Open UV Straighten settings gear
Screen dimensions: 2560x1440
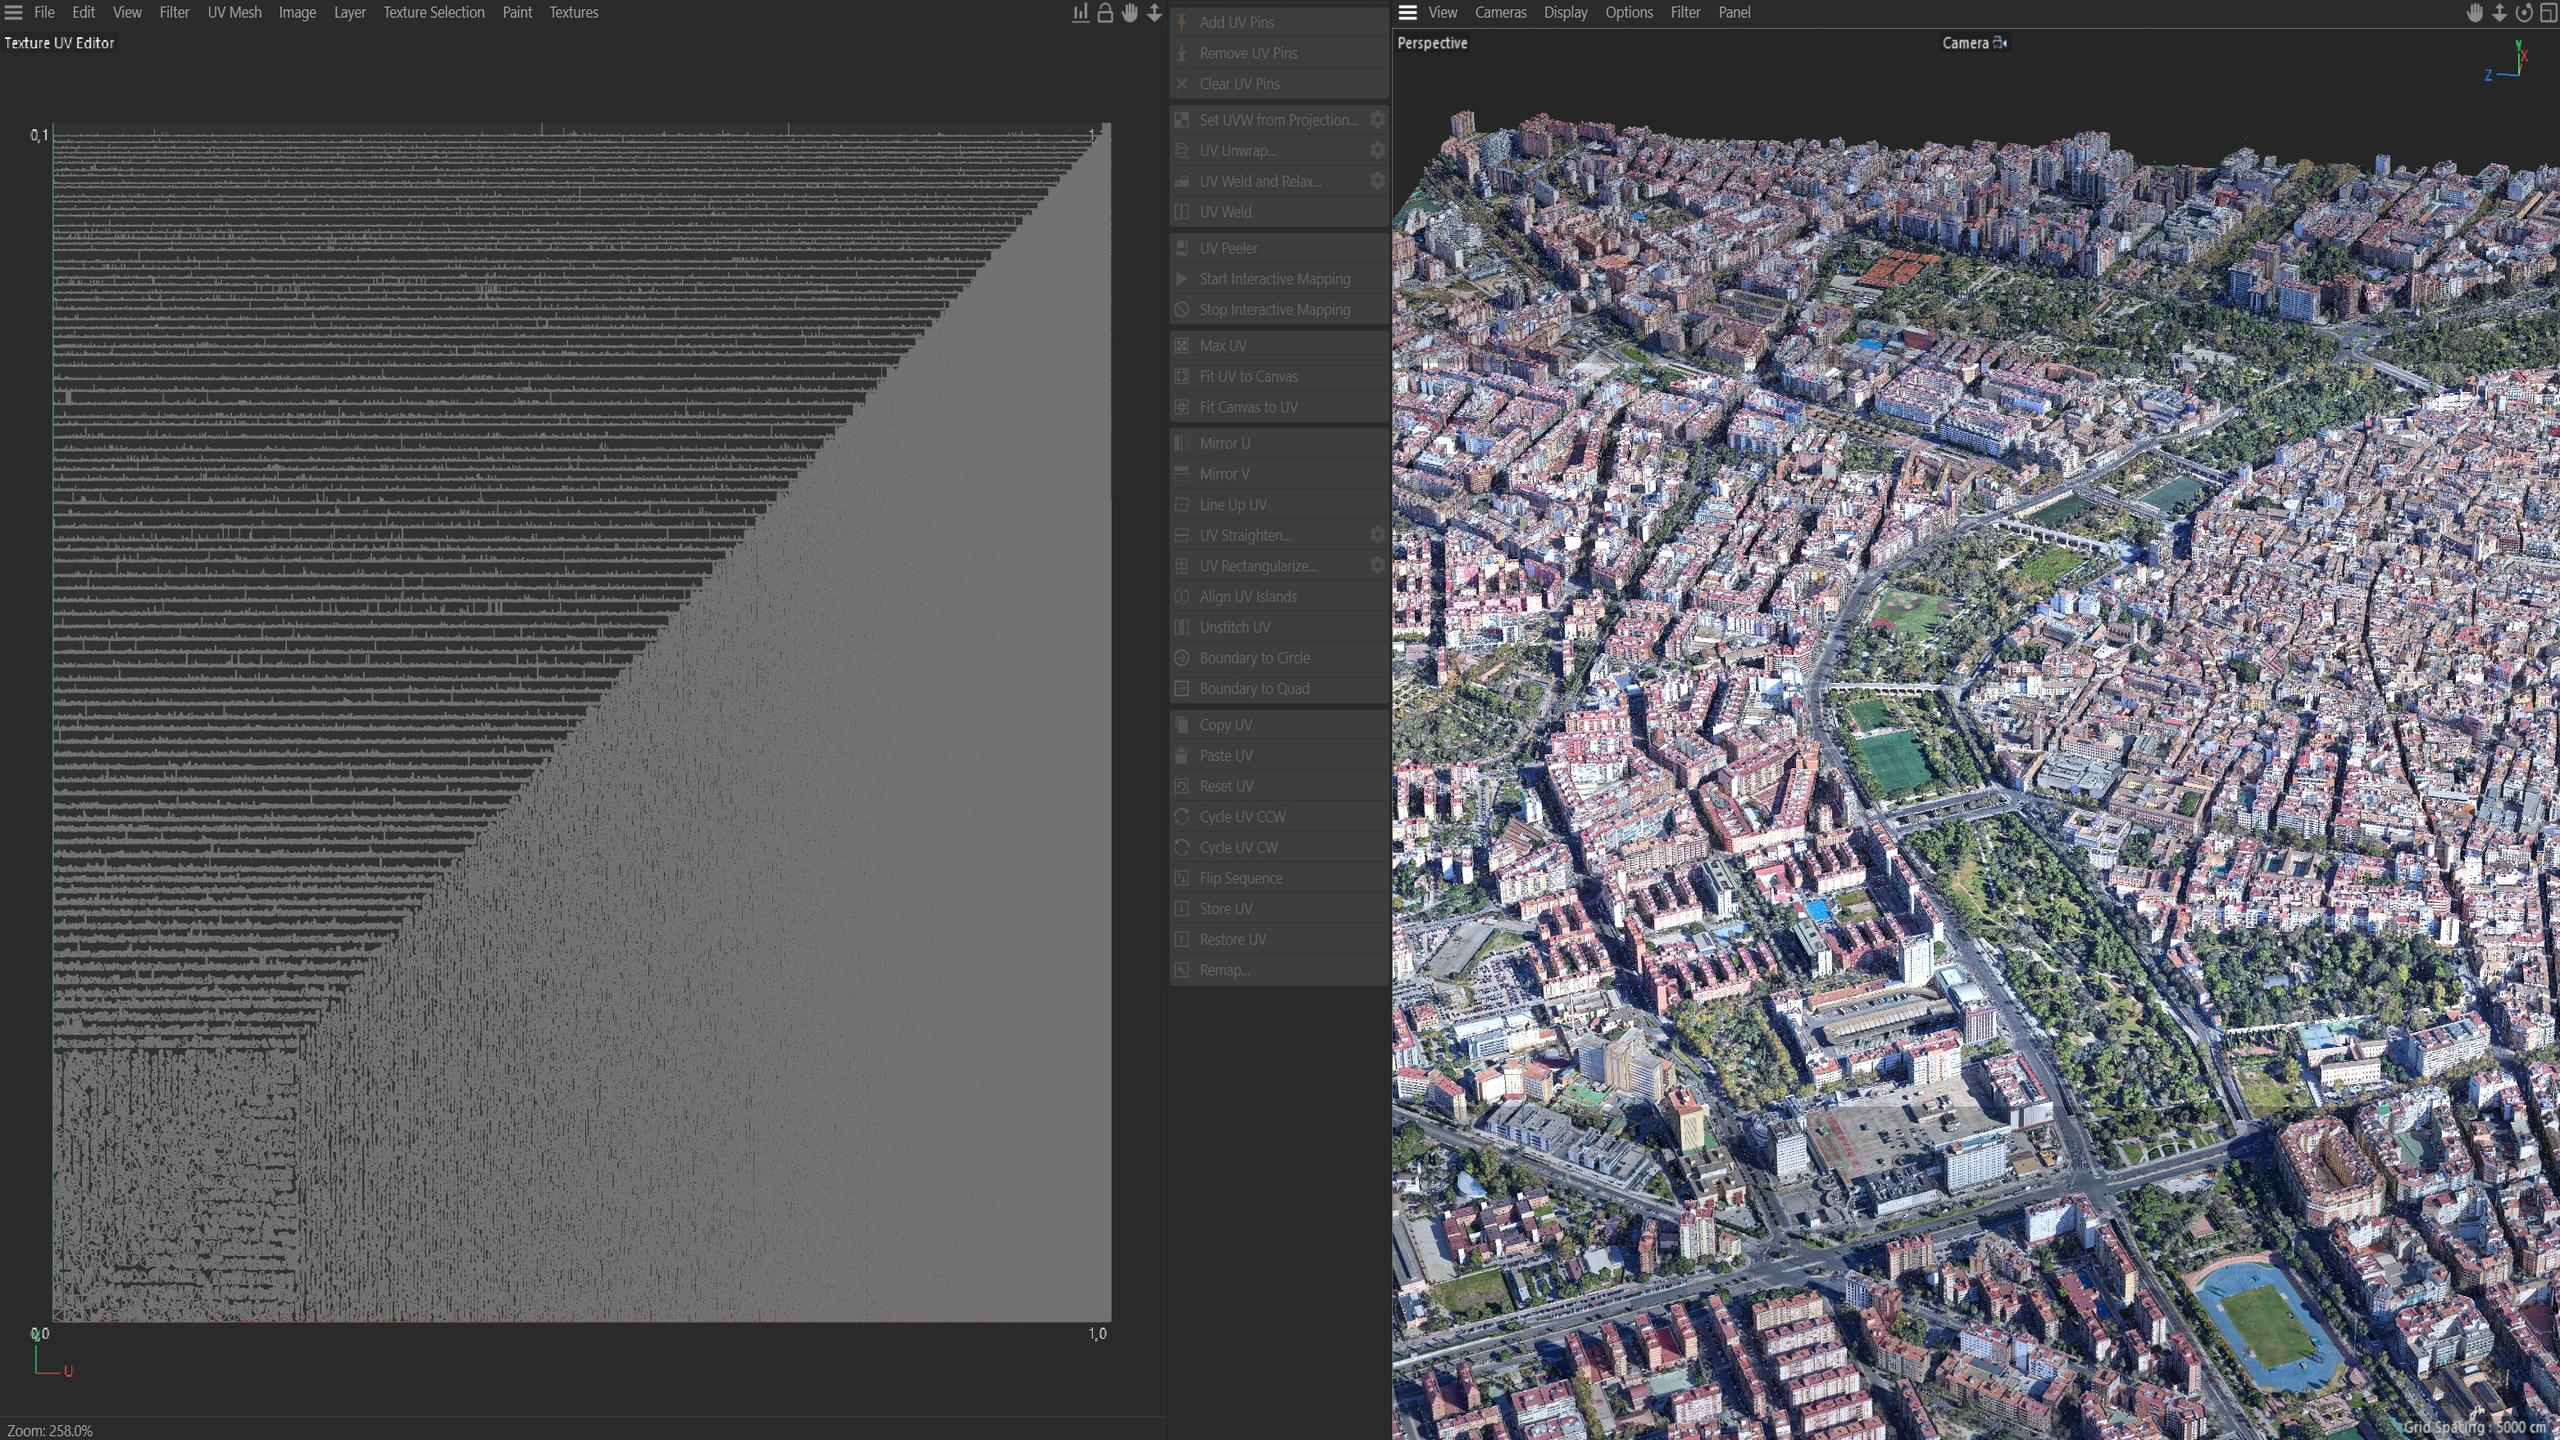(x=1377, y=535)
